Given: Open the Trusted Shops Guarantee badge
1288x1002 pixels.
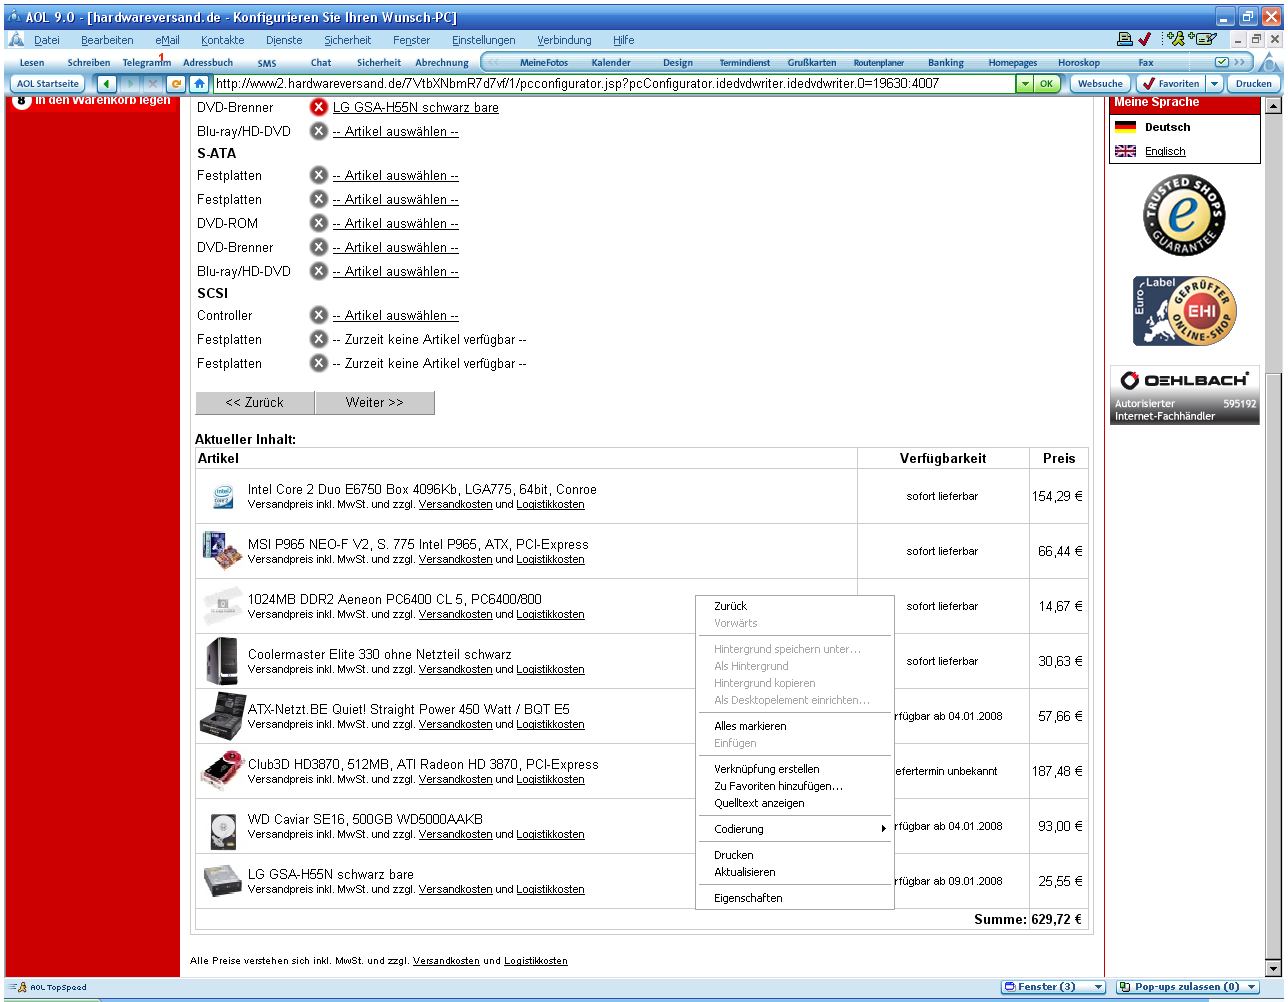Looking at the screenshot, I should point(1184,216).
